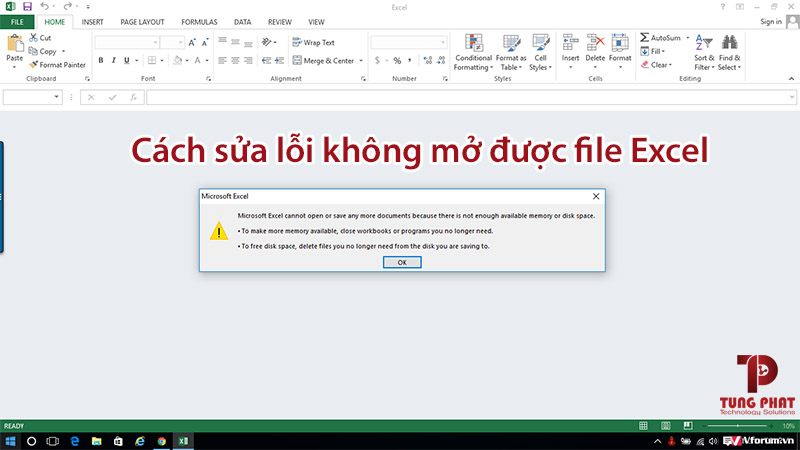Toggle align text left

point(222,60)
